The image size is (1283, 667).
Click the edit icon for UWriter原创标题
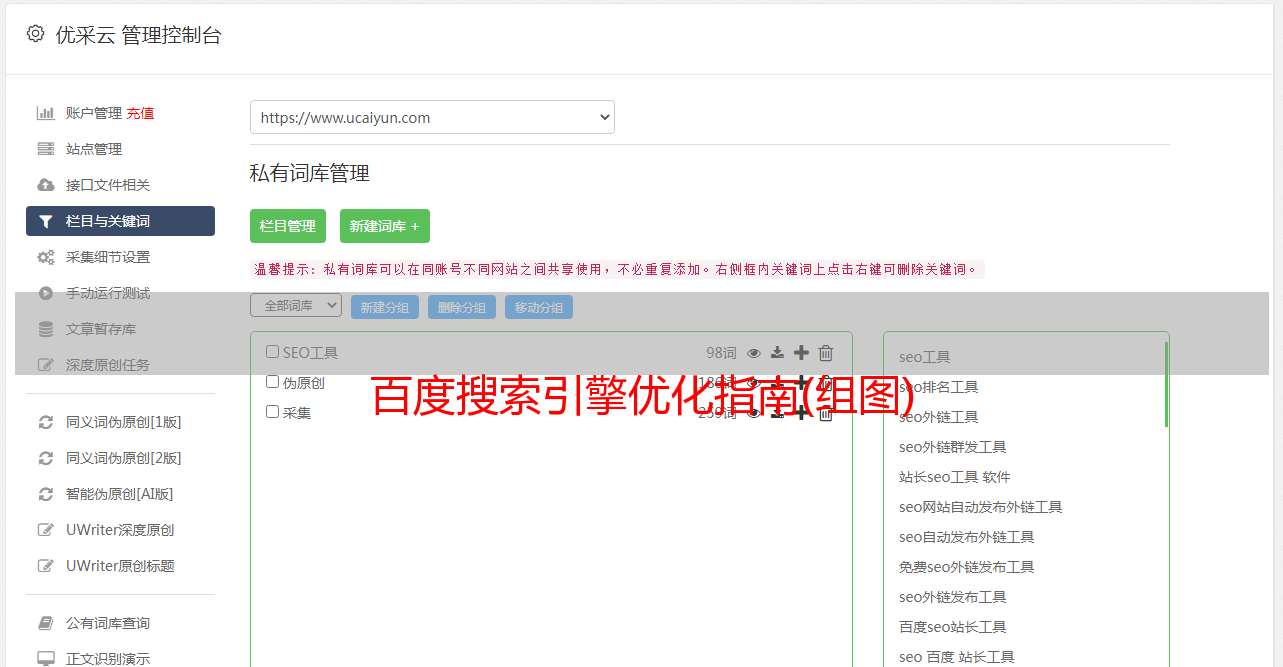pos(46,566)
